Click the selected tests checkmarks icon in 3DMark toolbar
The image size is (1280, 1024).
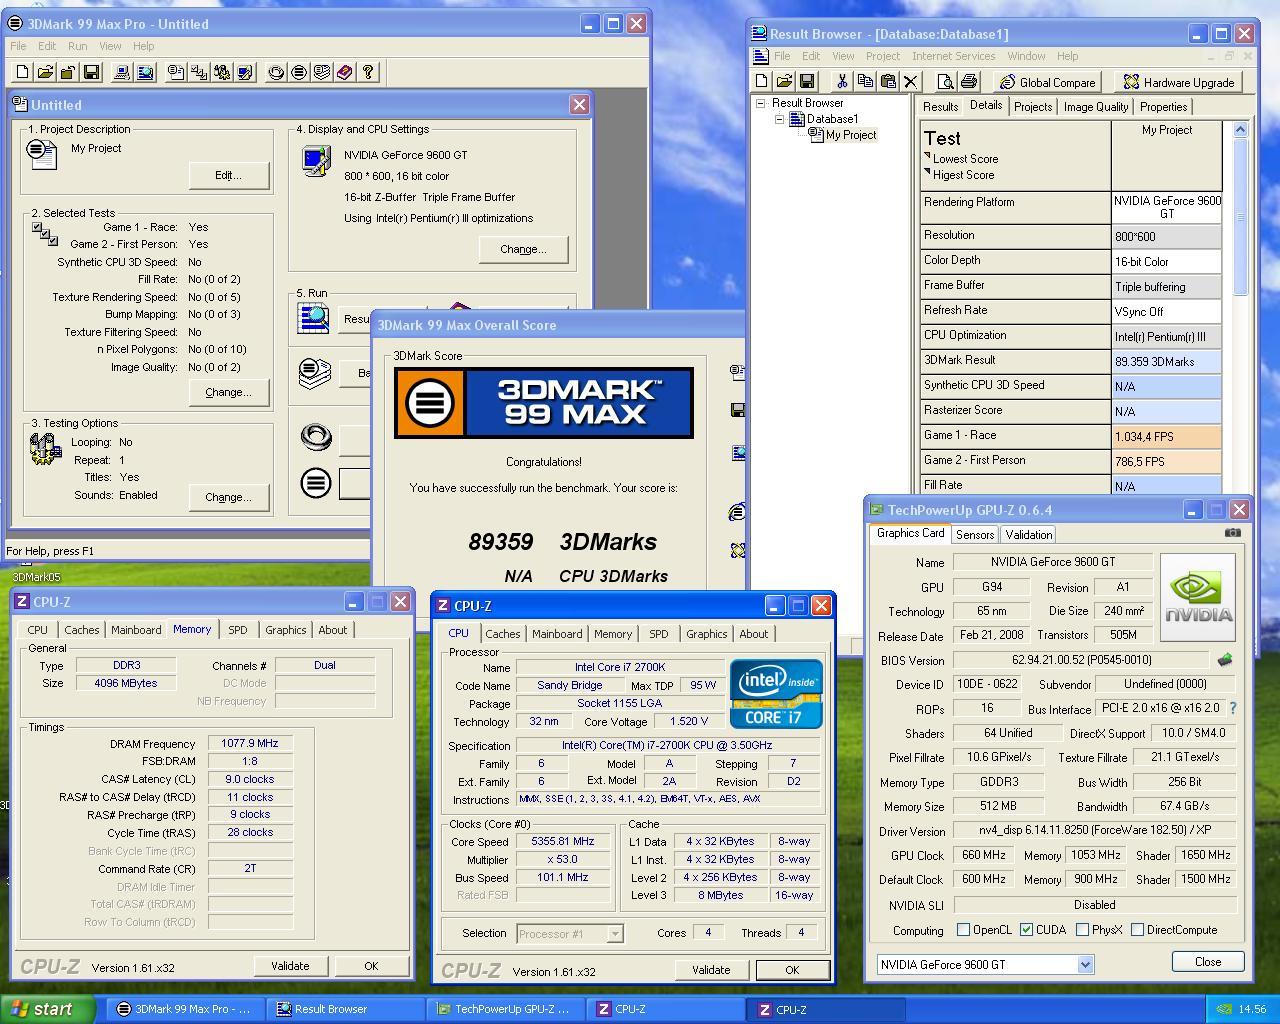[x=199, y=72]
